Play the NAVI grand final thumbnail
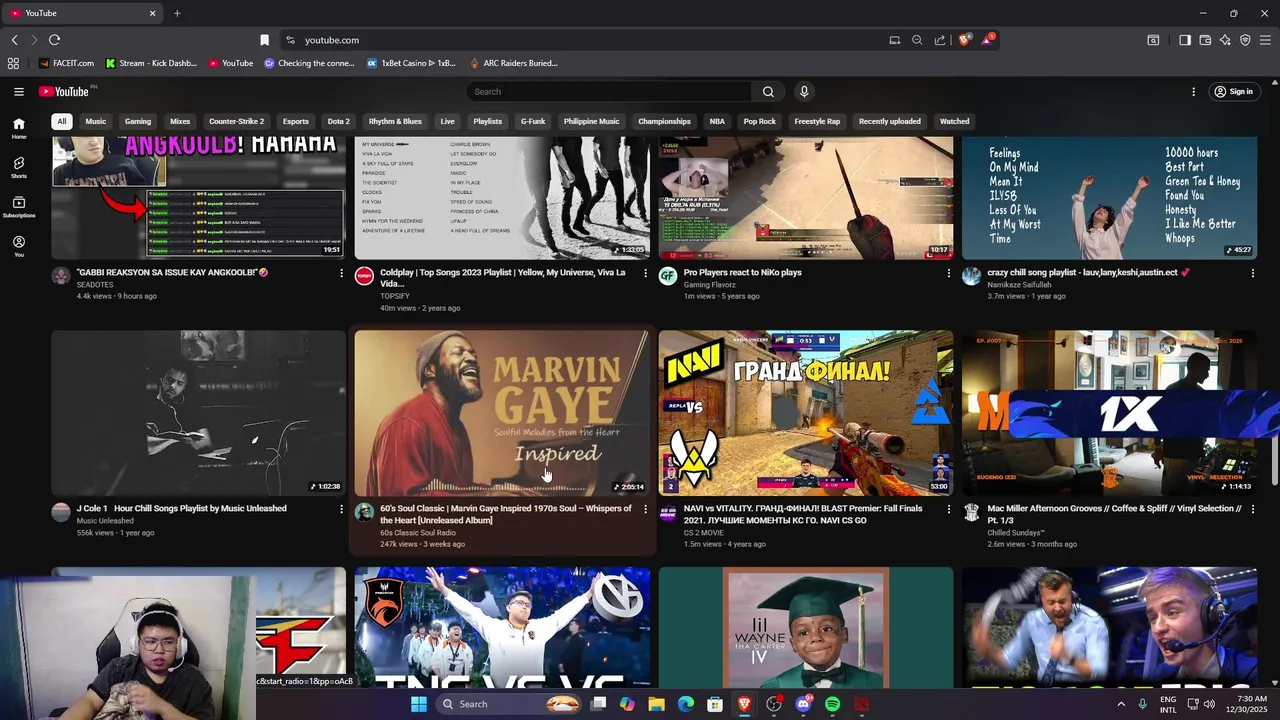 pos(806,413)
